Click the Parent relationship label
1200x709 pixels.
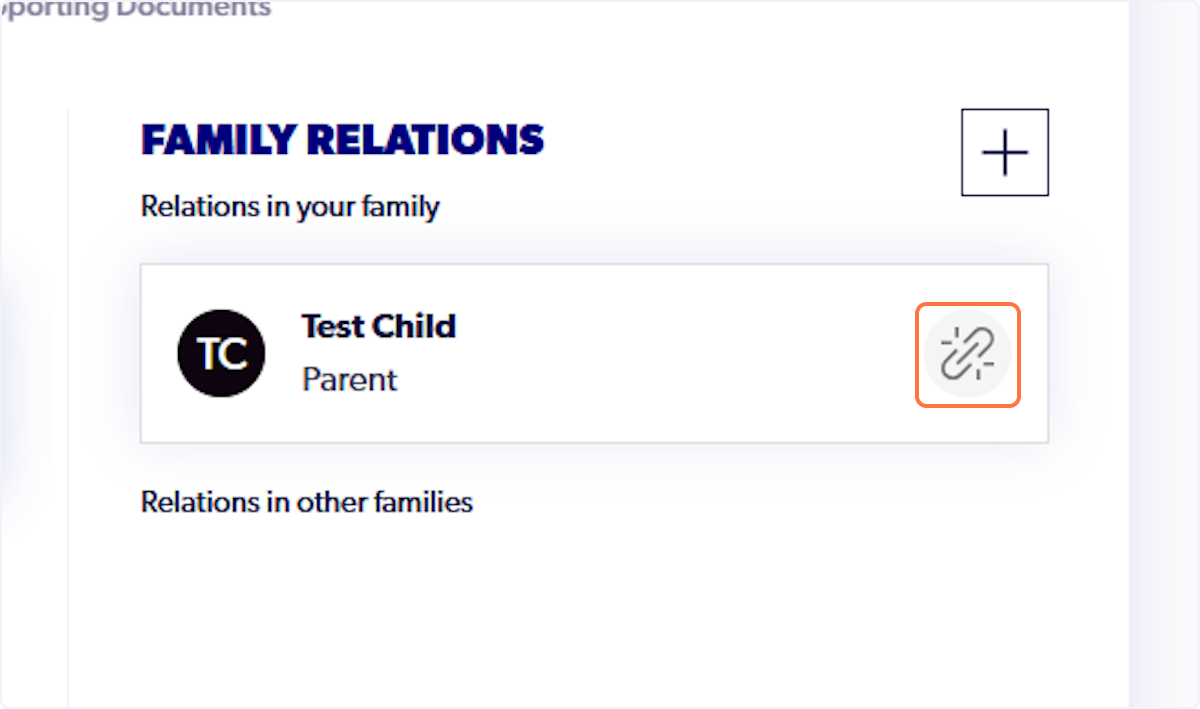tap(348, 381)
